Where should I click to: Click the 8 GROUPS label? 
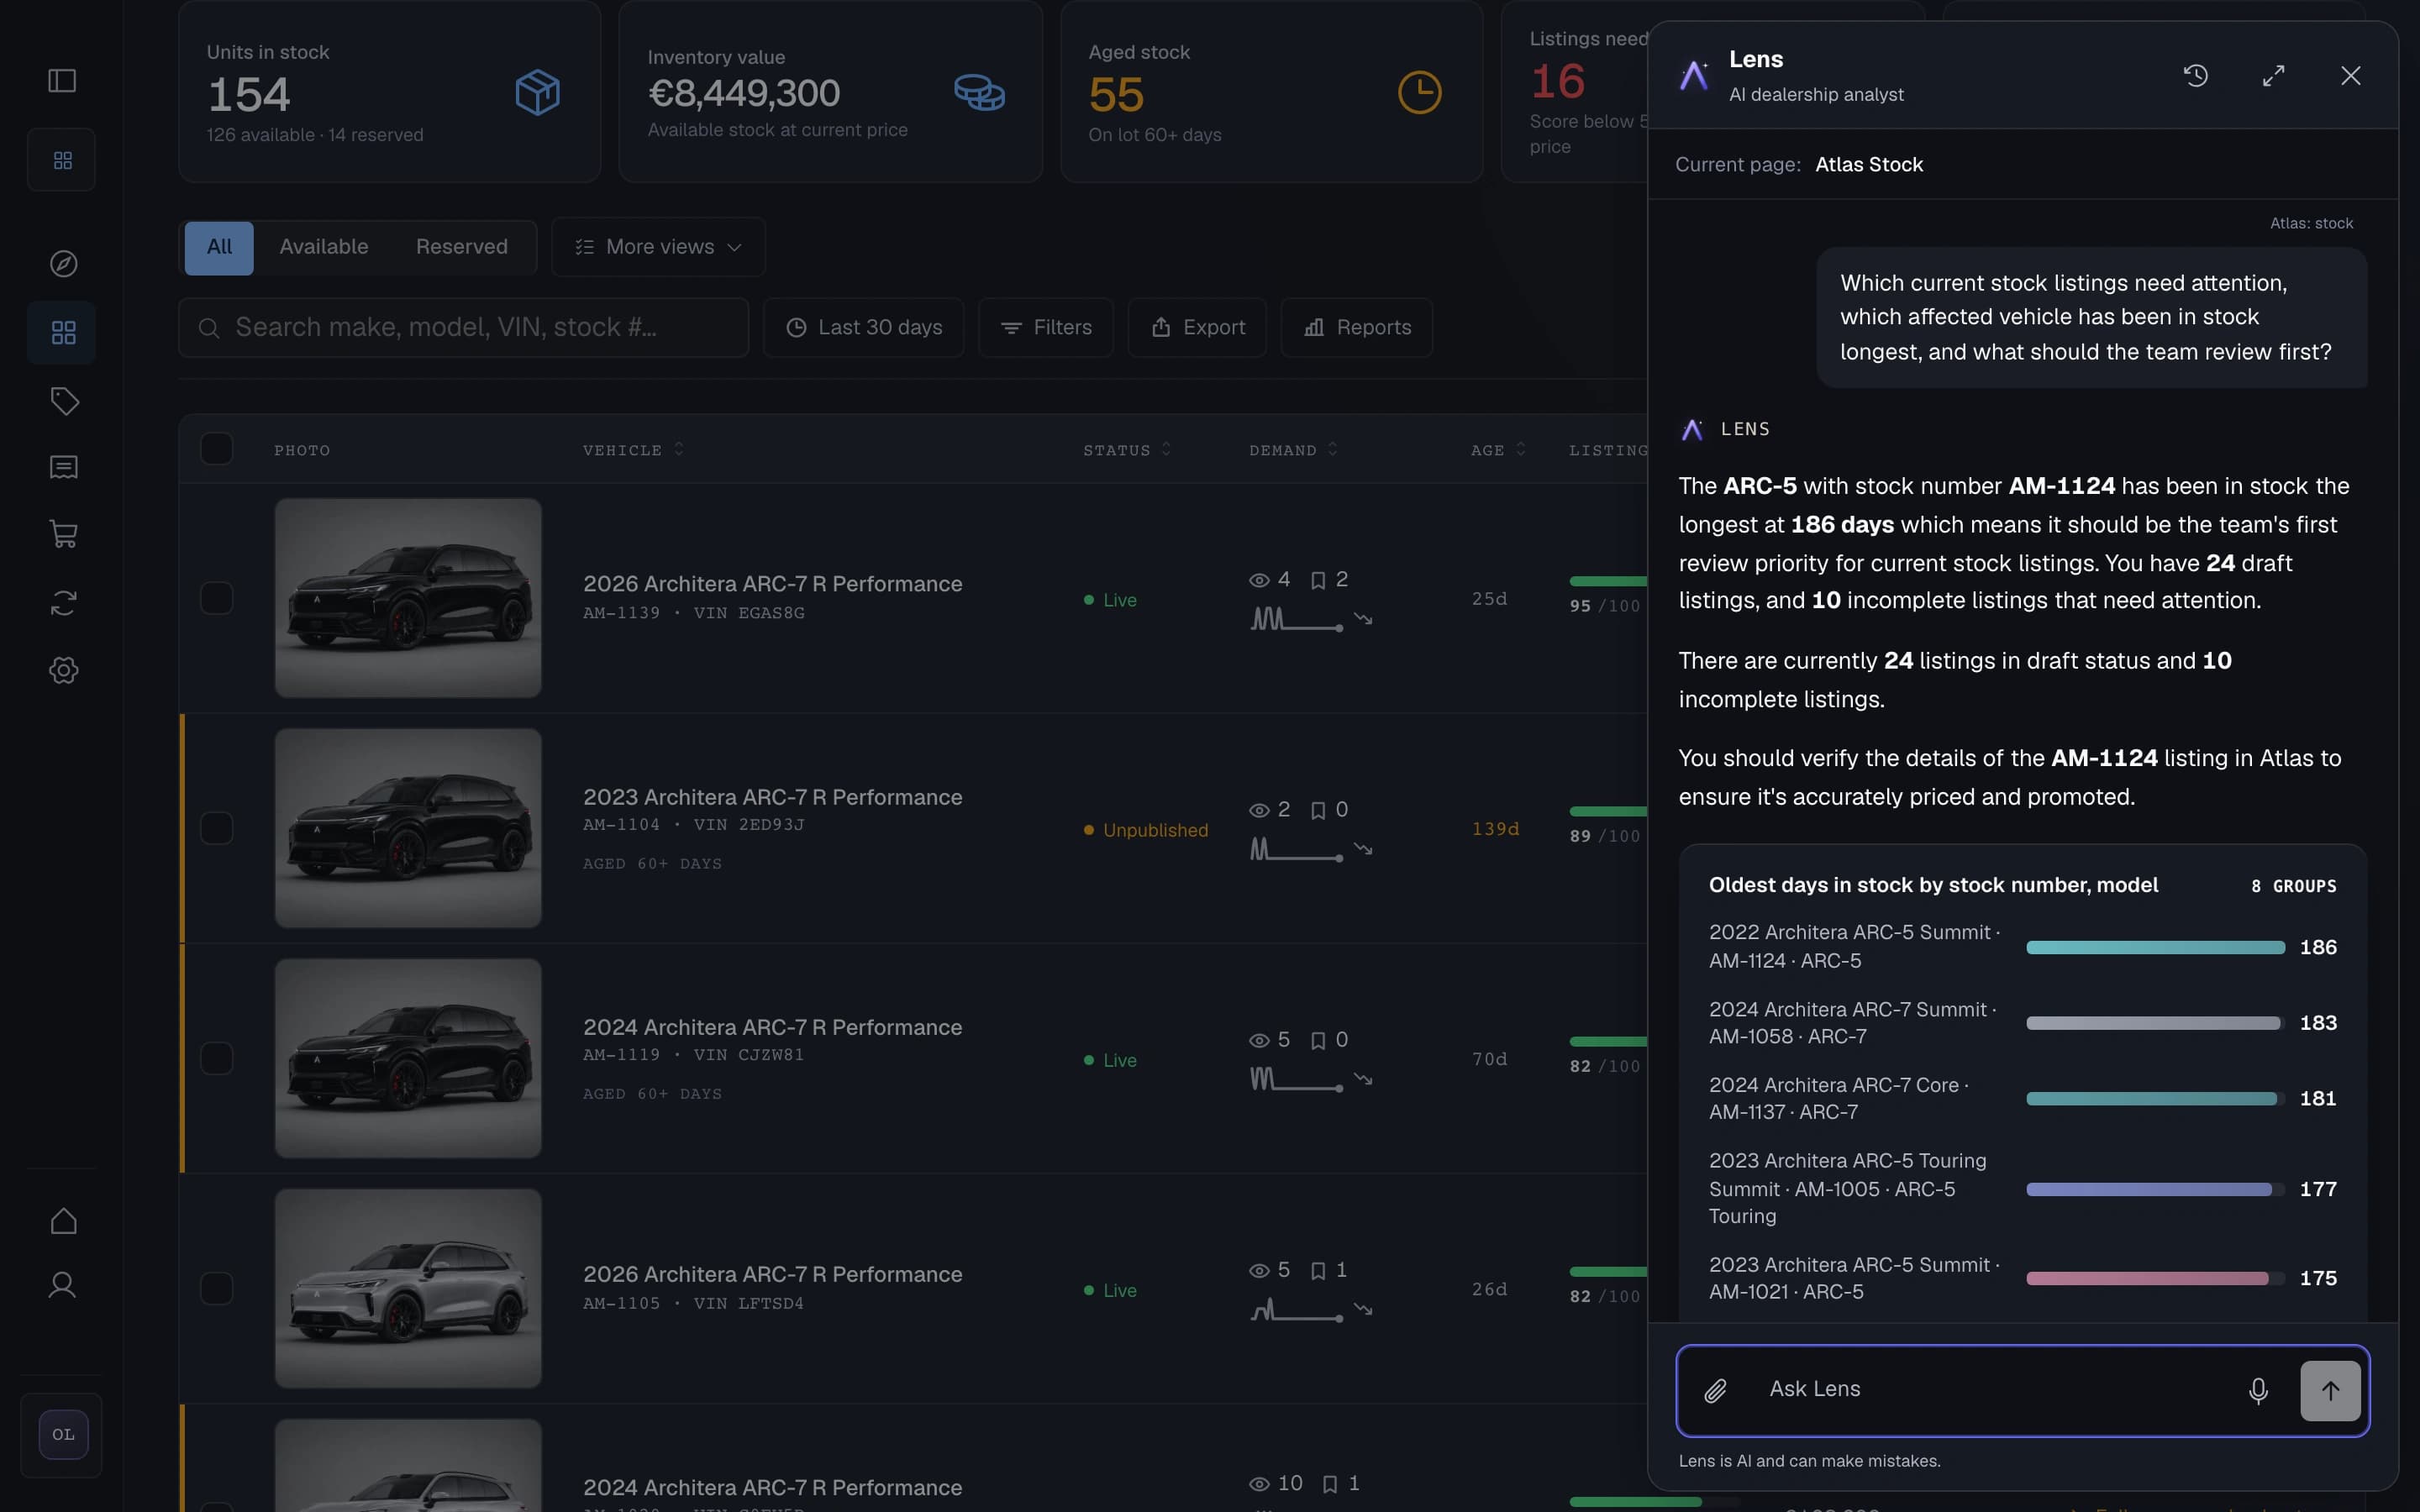2293,886
